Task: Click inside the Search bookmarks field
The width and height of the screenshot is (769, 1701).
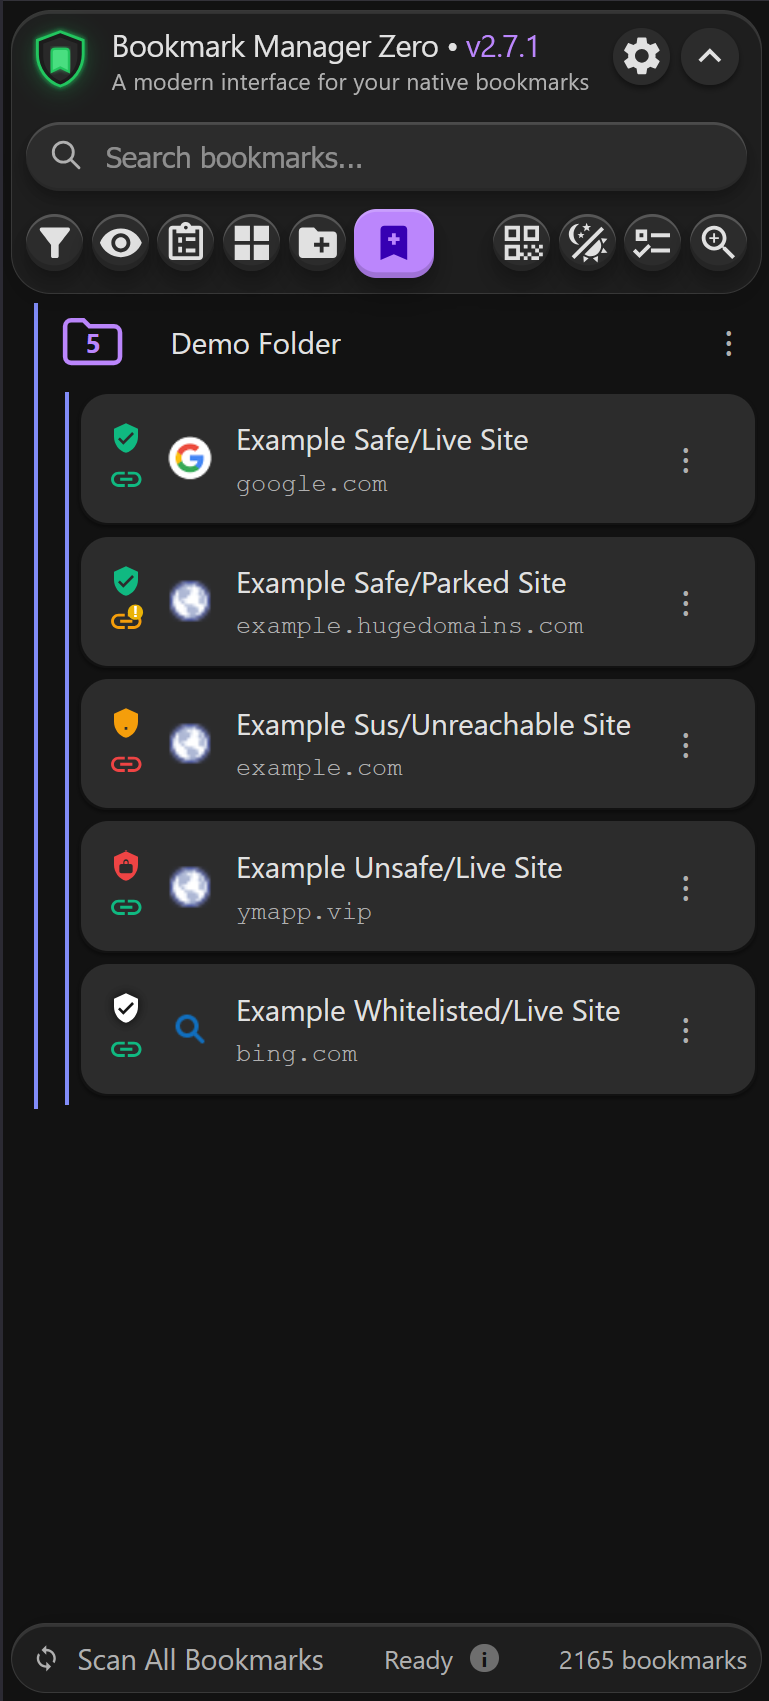Action: point(385,156)
